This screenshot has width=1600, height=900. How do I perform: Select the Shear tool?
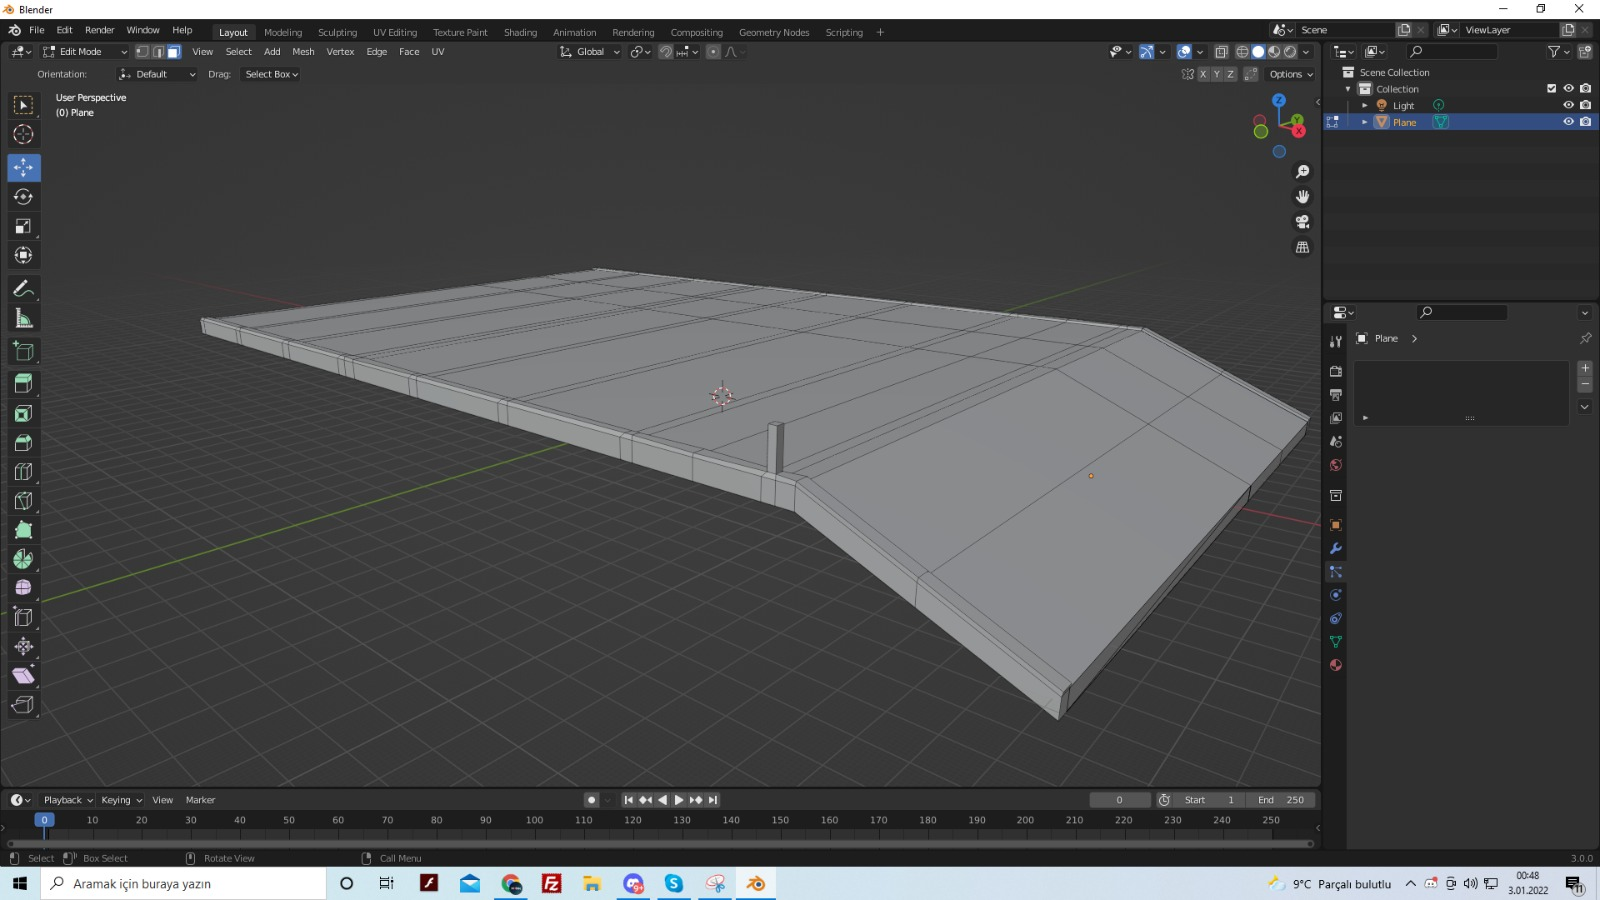pos(23,676)
